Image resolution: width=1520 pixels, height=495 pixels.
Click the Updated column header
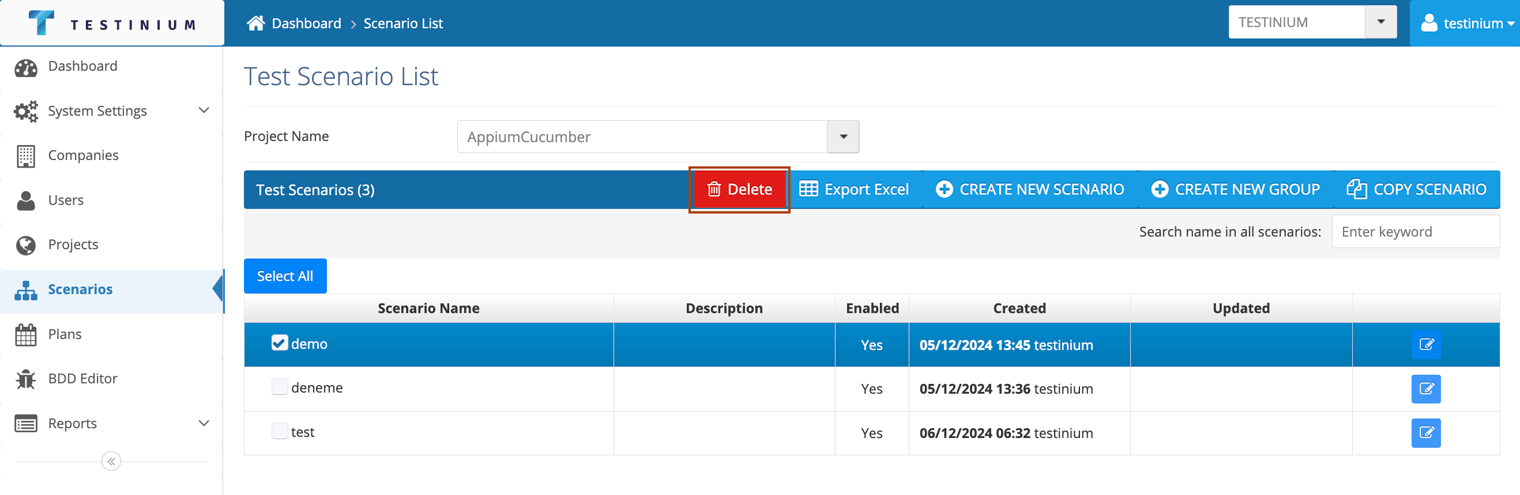pyautogui.click(x=1241, y=308)
